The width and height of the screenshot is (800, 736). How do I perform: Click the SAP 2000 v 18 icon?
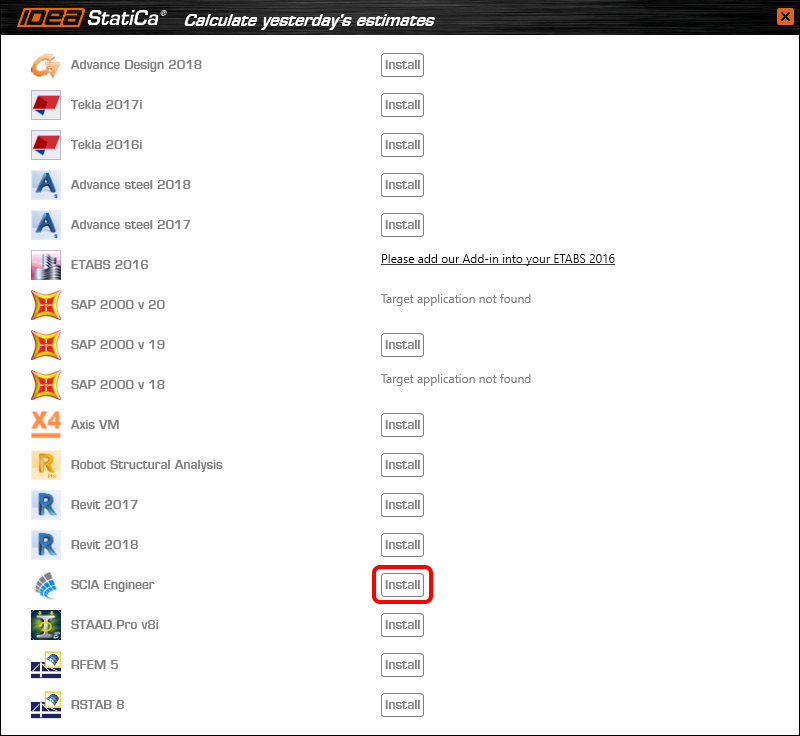[x=45, y=385]
